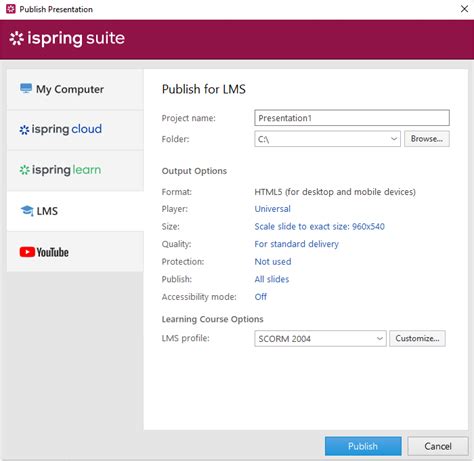Cancel the publish dialog

click(x=438, y=446)
